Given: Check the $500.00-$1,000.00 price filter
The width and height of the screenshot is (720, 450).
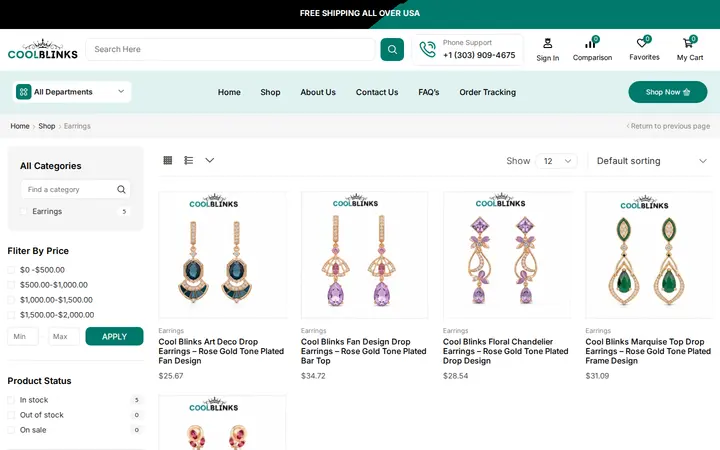Looking at the screenshot, I should (x=11, y=285).
